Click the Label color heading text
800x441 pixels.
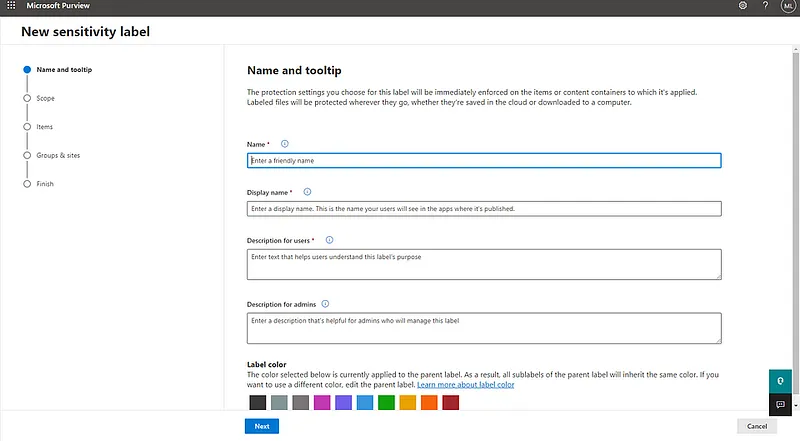(266, 364)
